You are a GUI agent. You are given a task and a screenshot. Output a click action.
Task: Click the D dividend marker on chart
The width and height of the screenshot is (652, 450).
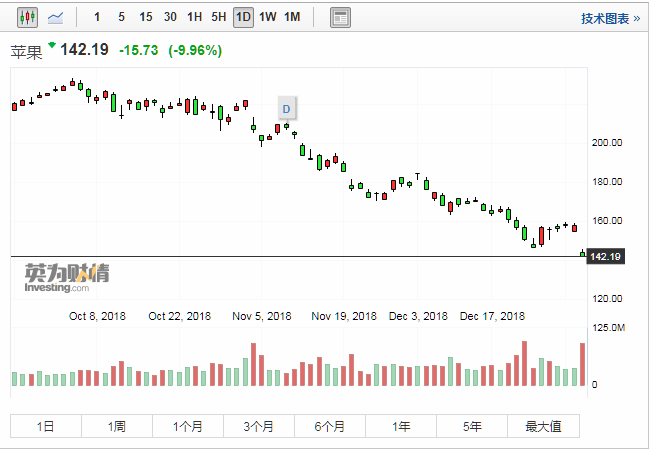click(286, 108)
